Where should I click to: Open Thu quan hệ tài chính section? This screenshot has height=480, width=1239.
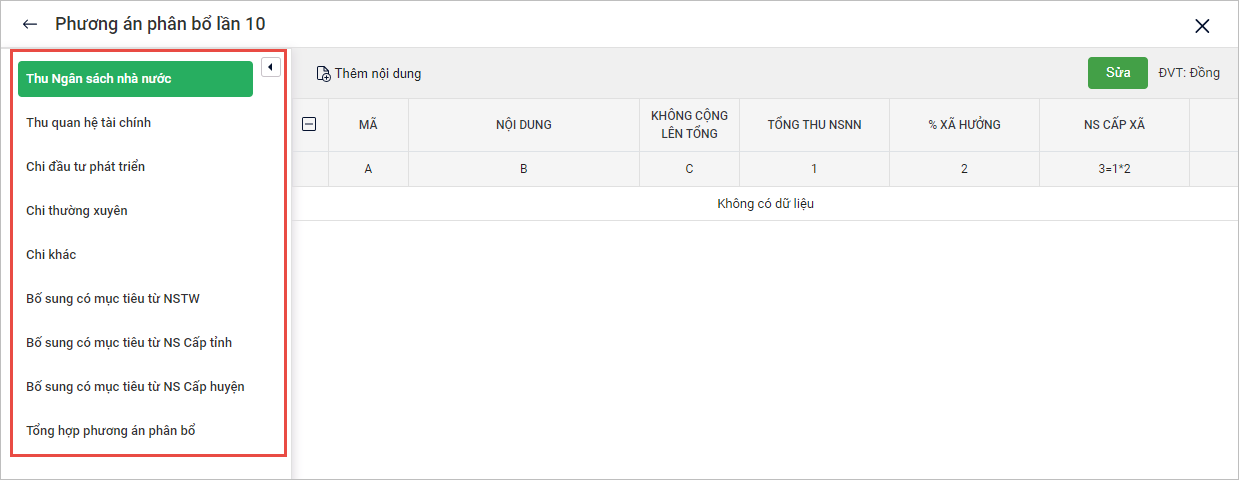point(89,123)
